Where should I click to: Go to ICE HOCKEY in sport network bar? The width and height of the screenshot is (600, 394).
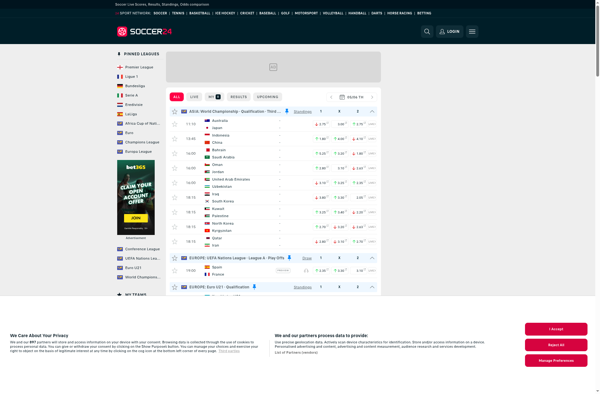click(x=225, y=13)
